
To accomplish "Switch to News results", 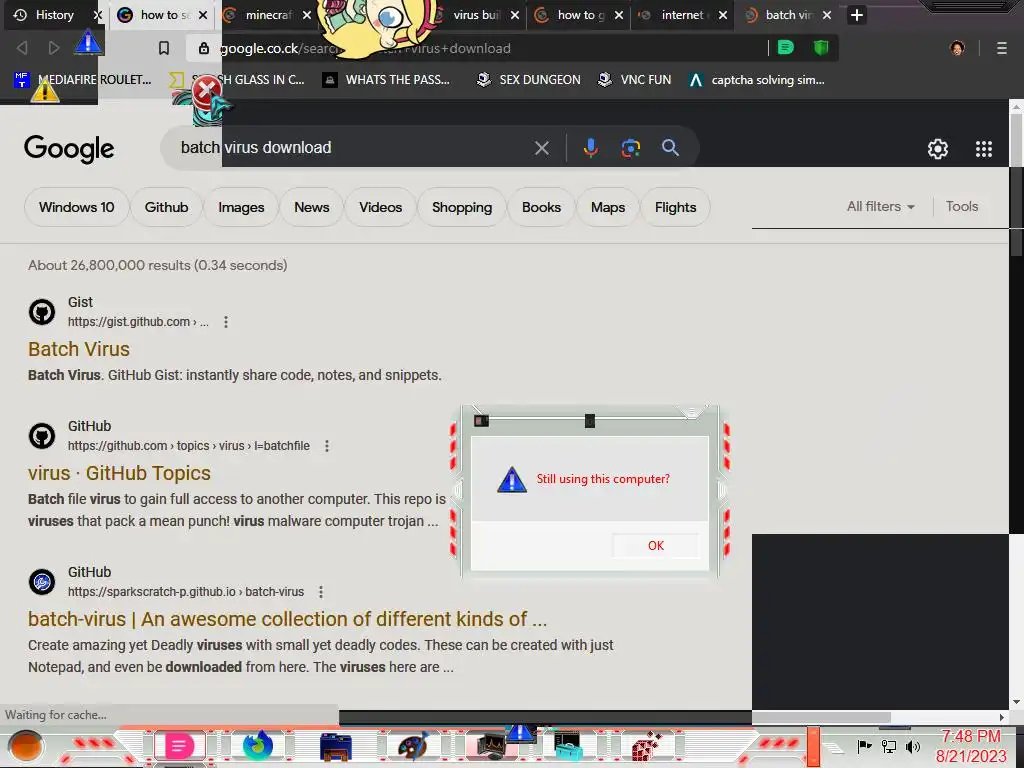I will (312, 207).
